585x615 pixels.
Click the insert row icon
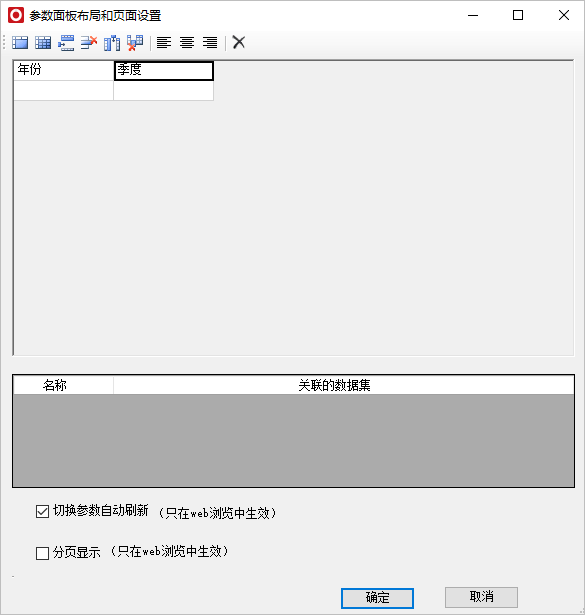coord(66,42)
